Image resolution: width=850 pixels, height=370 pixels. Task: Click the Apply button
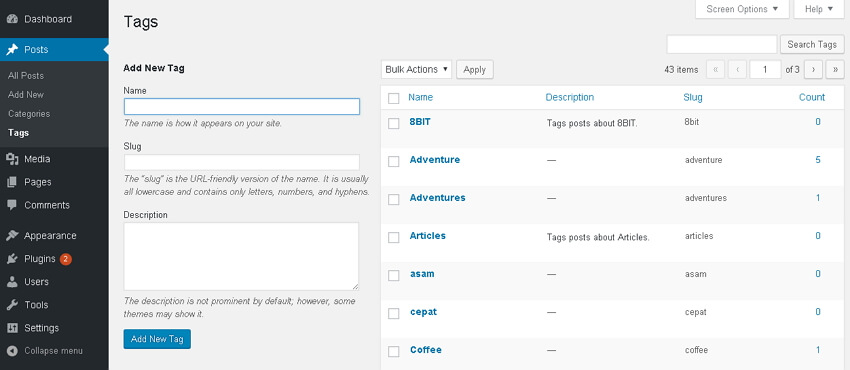[475, 69]
